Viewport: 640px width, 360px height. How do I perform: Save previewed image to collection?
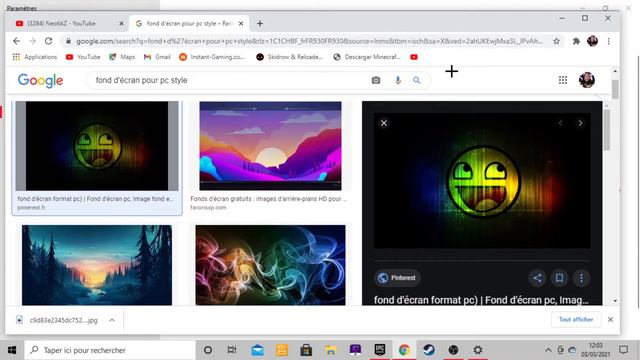click(559, 278)
